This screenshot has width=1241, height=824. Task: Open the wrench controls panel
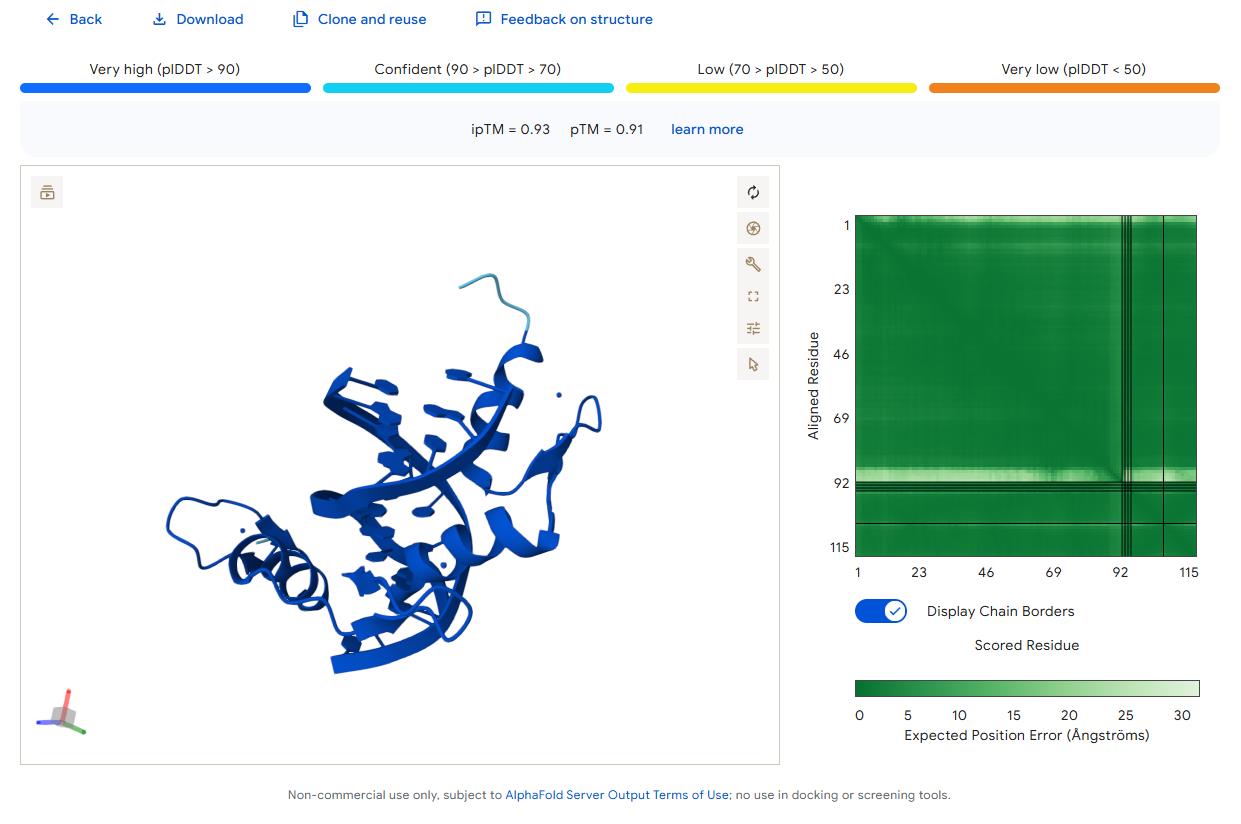753,263
